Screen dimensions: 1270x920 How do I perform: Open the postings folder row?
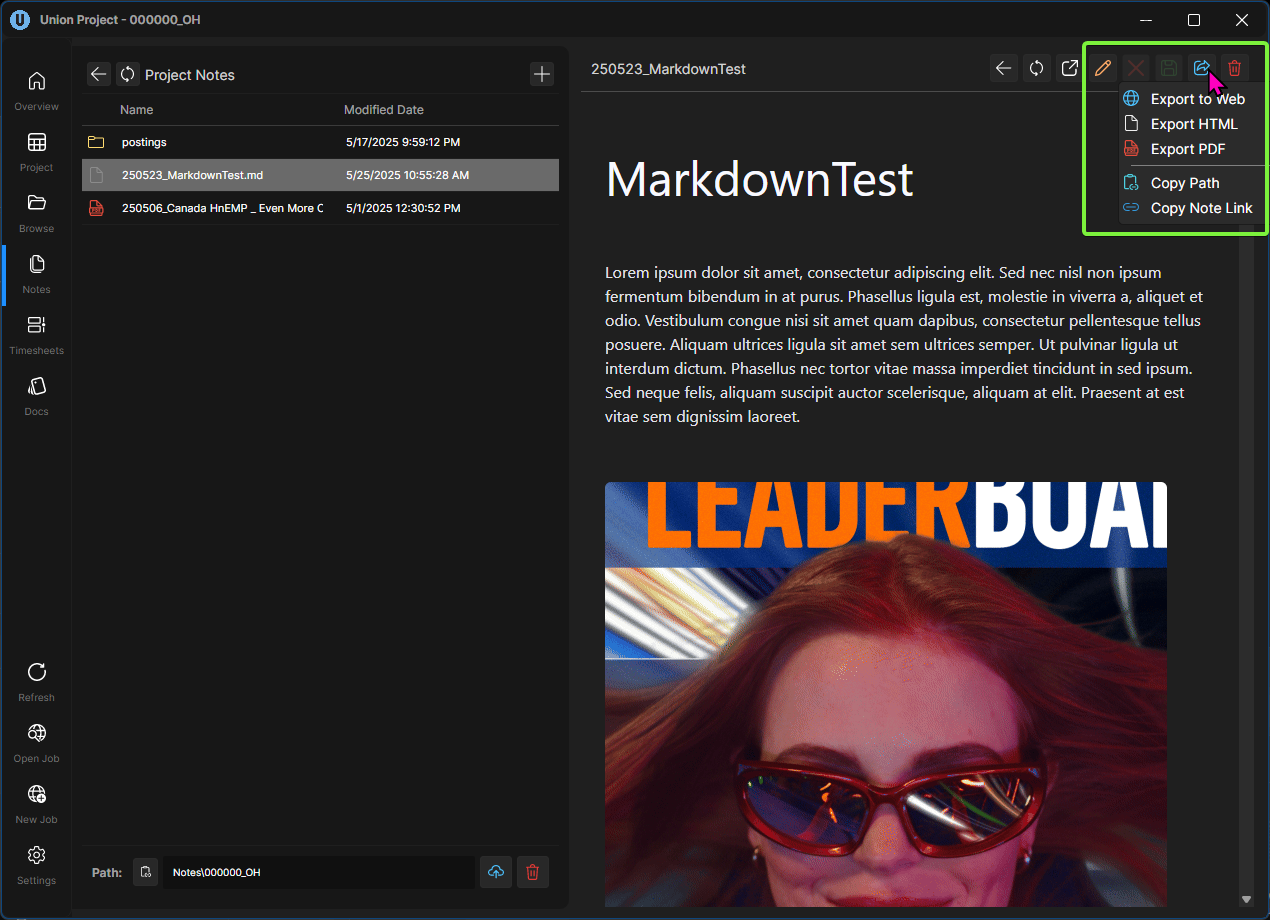tap(320, 142)
